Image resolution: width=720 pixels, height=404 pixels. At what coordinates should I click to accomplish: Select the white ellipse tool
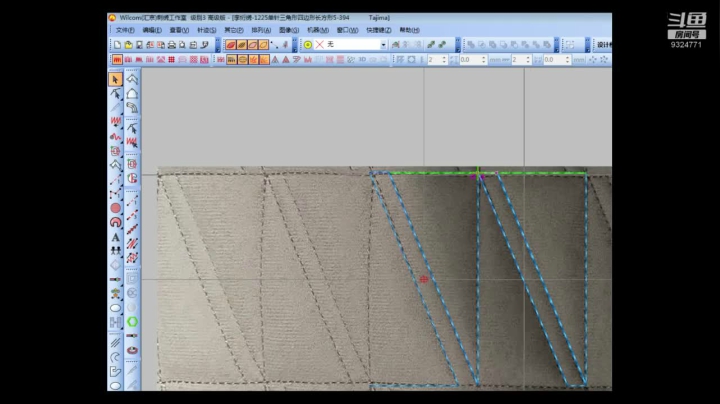[115, 308]
